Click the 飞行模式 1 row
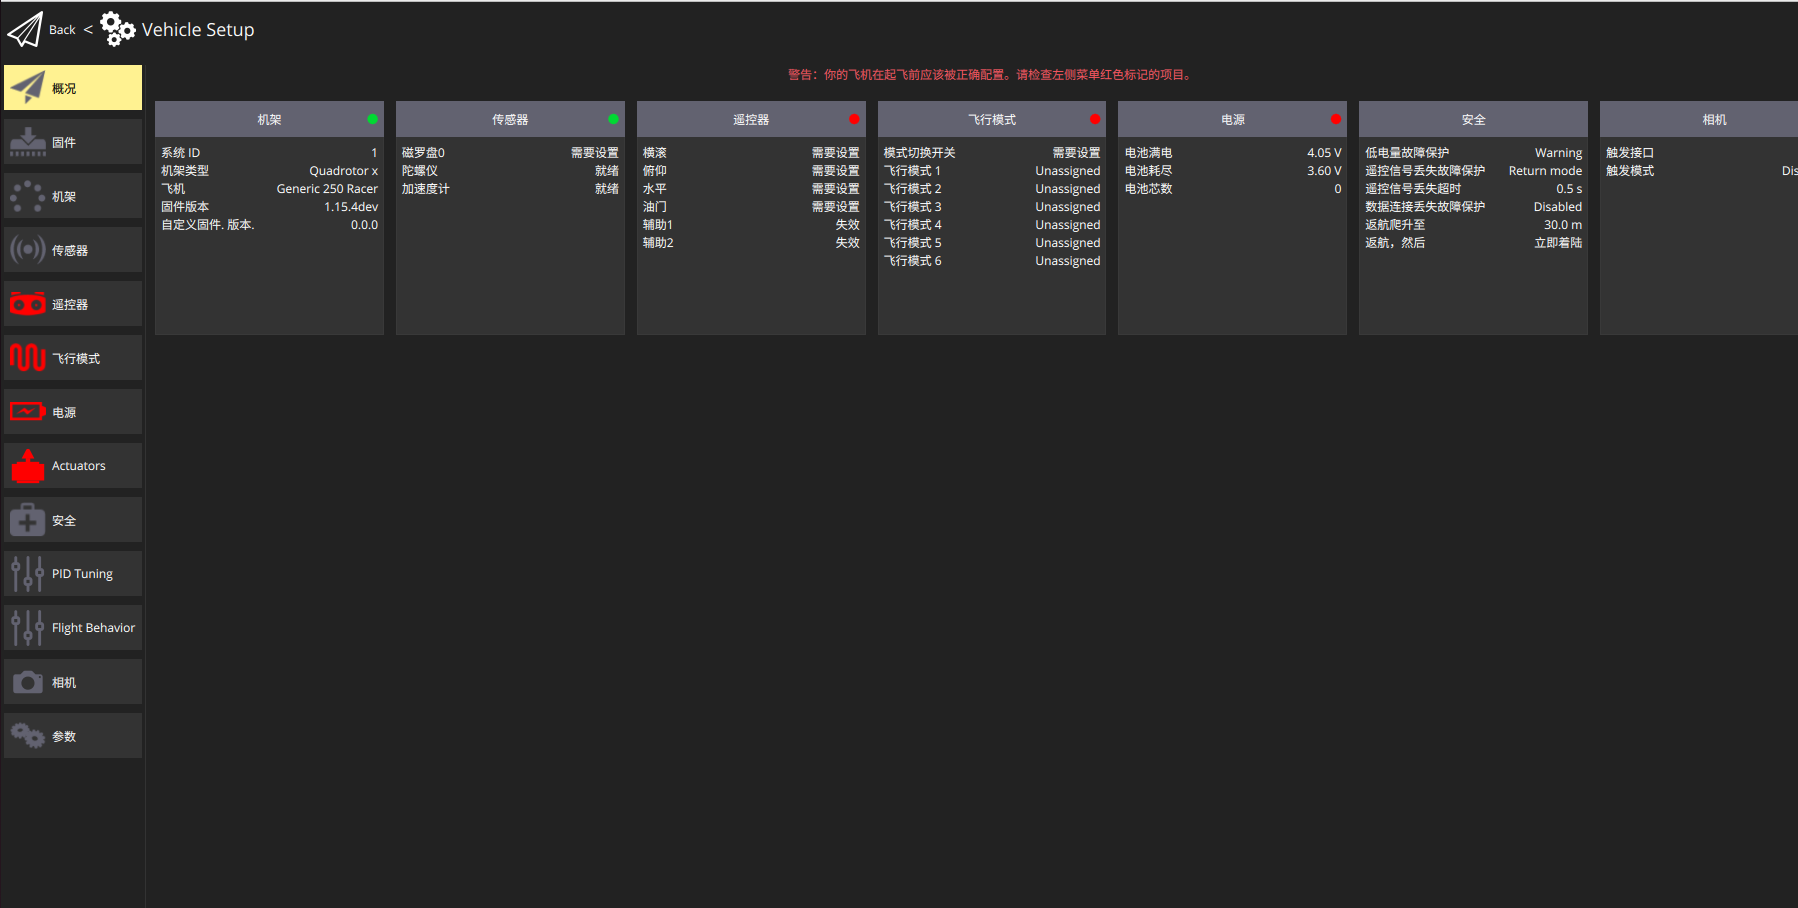 pos(992,171)
